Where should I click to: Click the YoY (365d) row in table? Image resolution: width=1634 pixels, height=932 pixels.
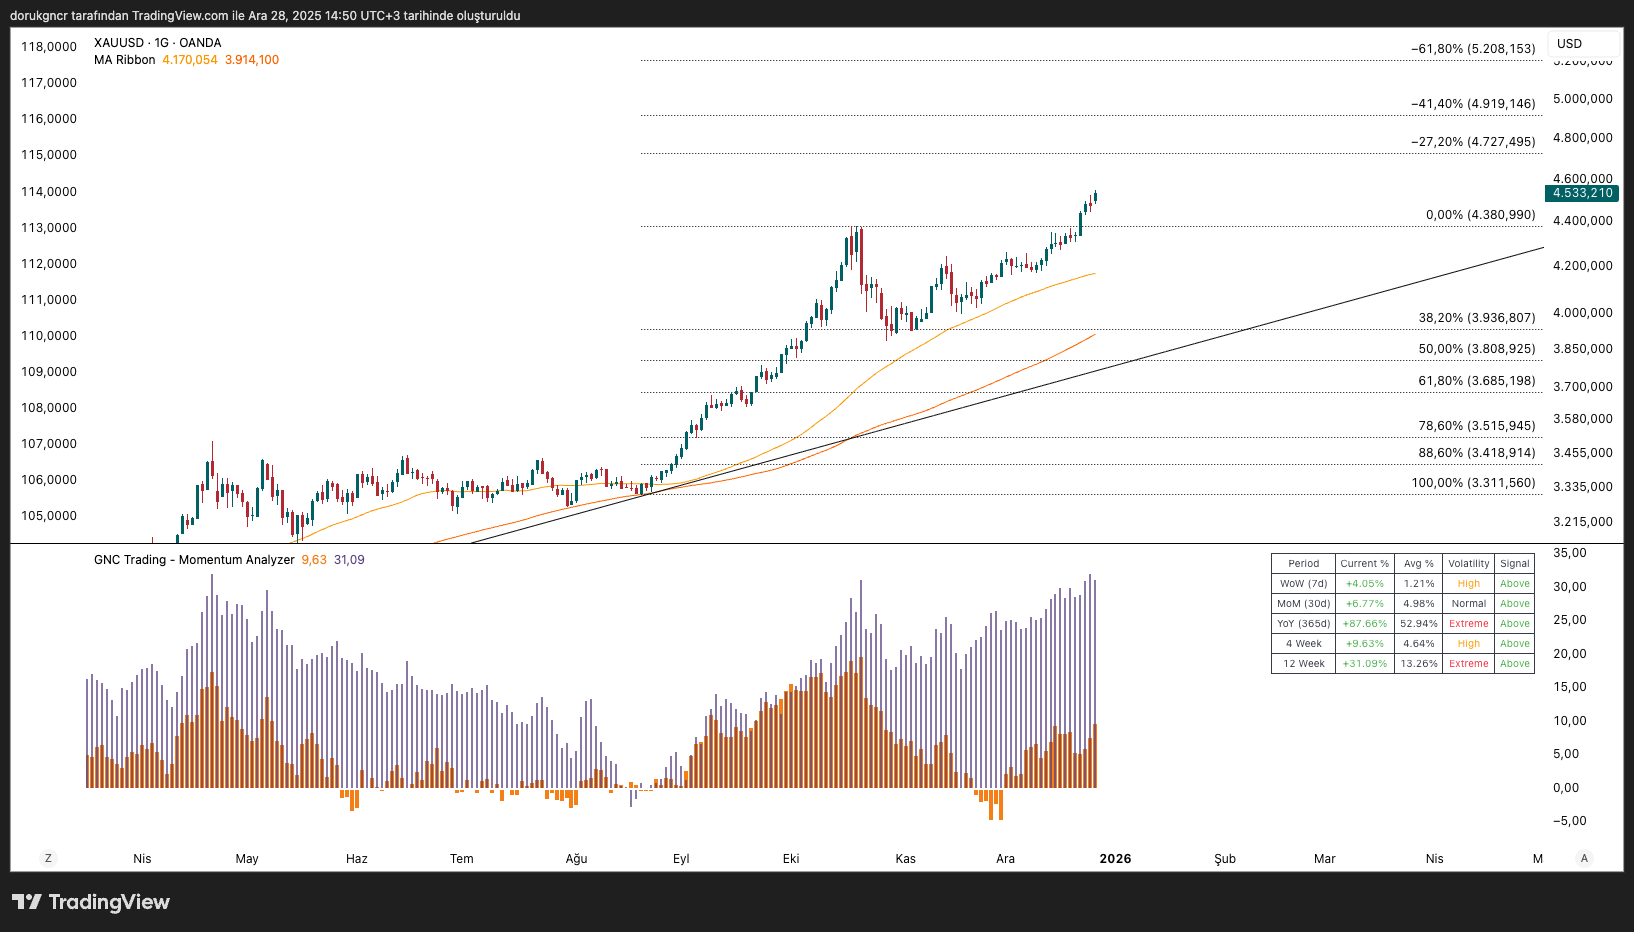pos(1303,624)
